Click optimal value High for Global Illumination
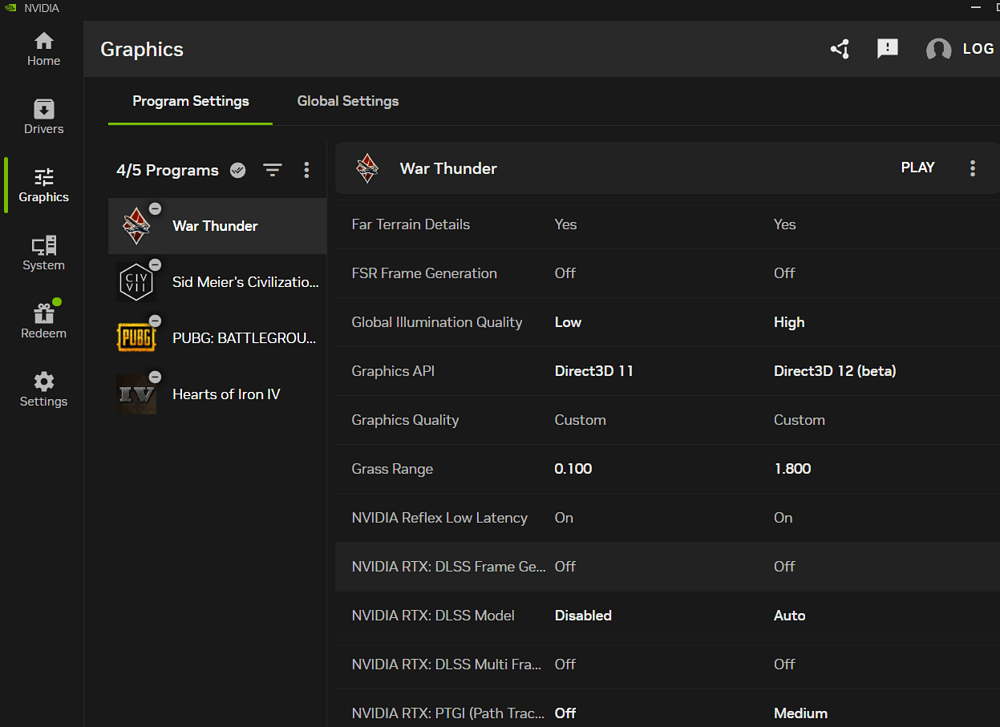1000x727 pixels. coord(789,323)
